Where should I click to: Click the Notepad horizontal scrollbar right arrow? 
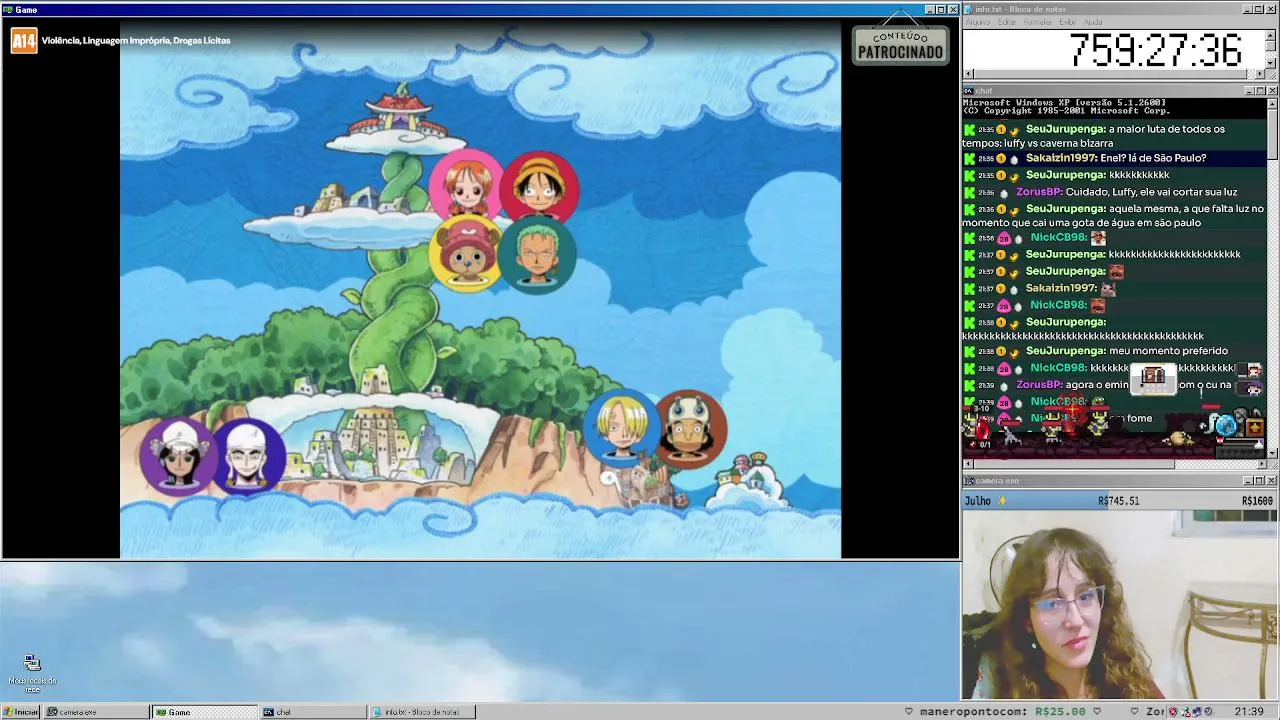coord(1260,74)
